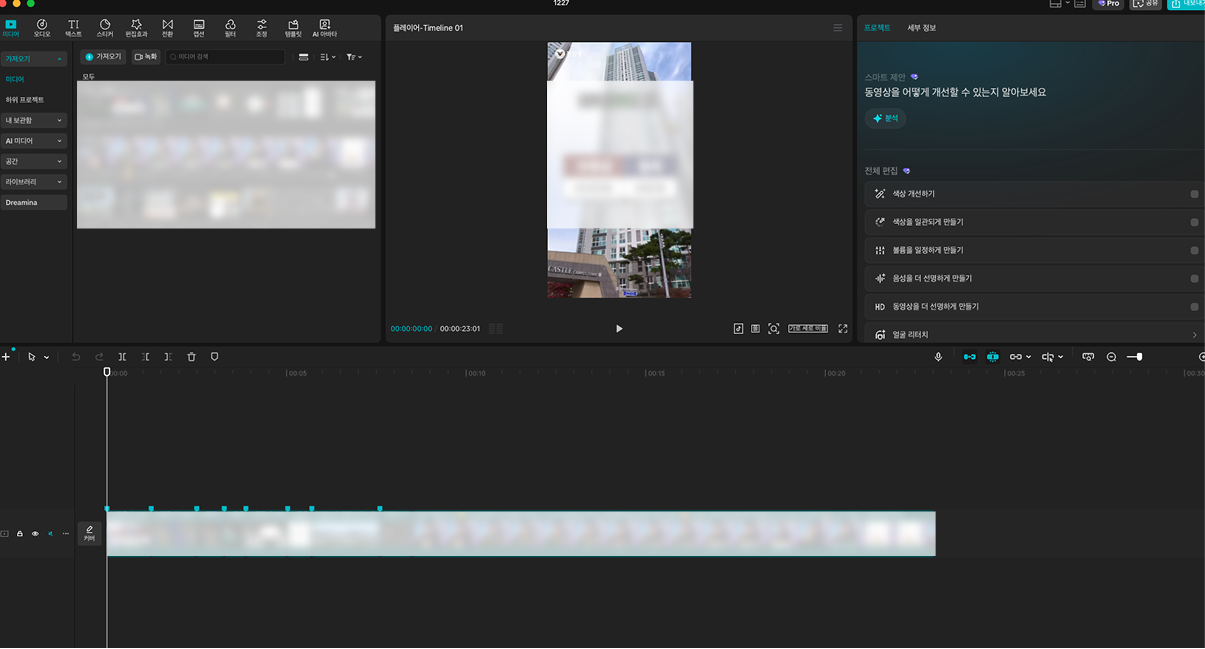Open the 필터 (Filter) panel icon
This screenshot has height=649, width=1205.
tap(230, 27)
